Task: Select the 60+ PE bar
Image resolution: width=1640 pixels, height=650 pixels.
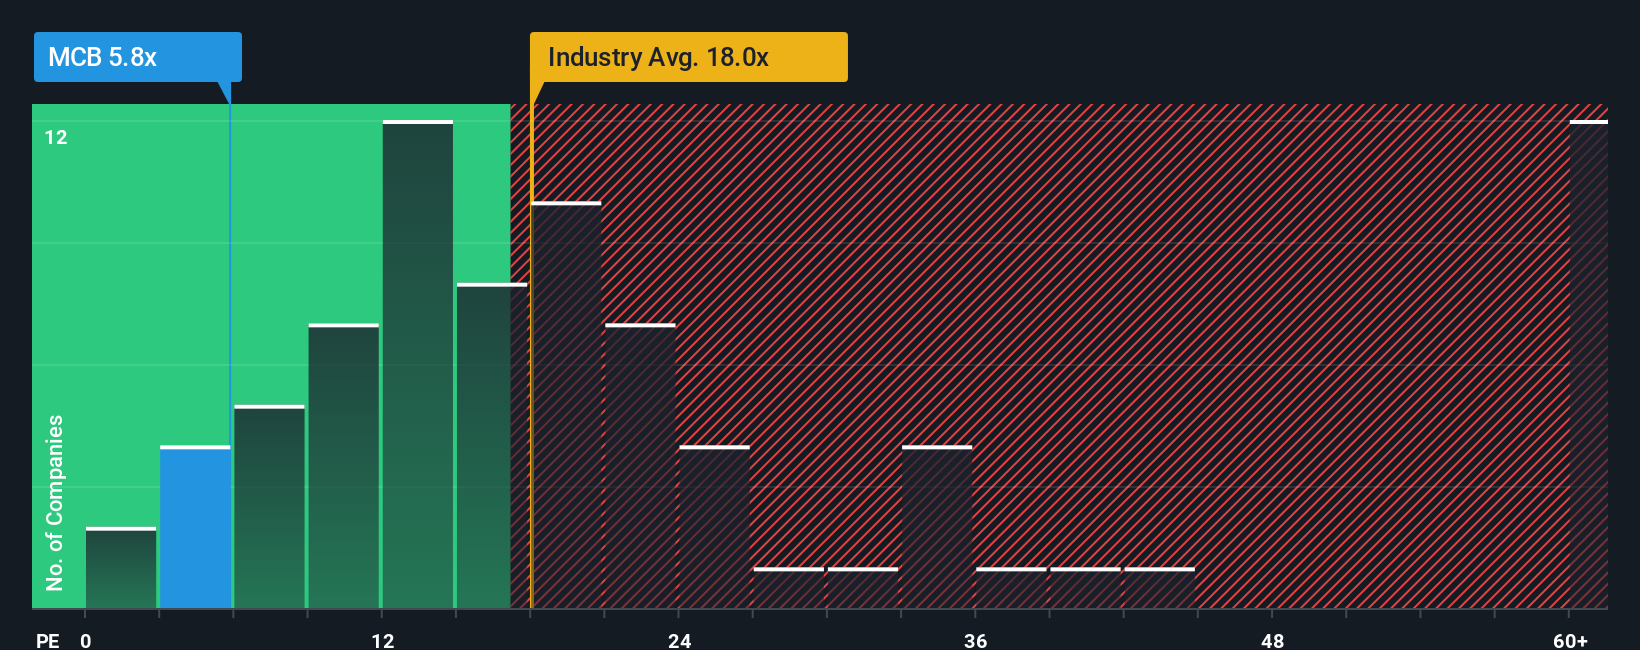Action: 1589,364
